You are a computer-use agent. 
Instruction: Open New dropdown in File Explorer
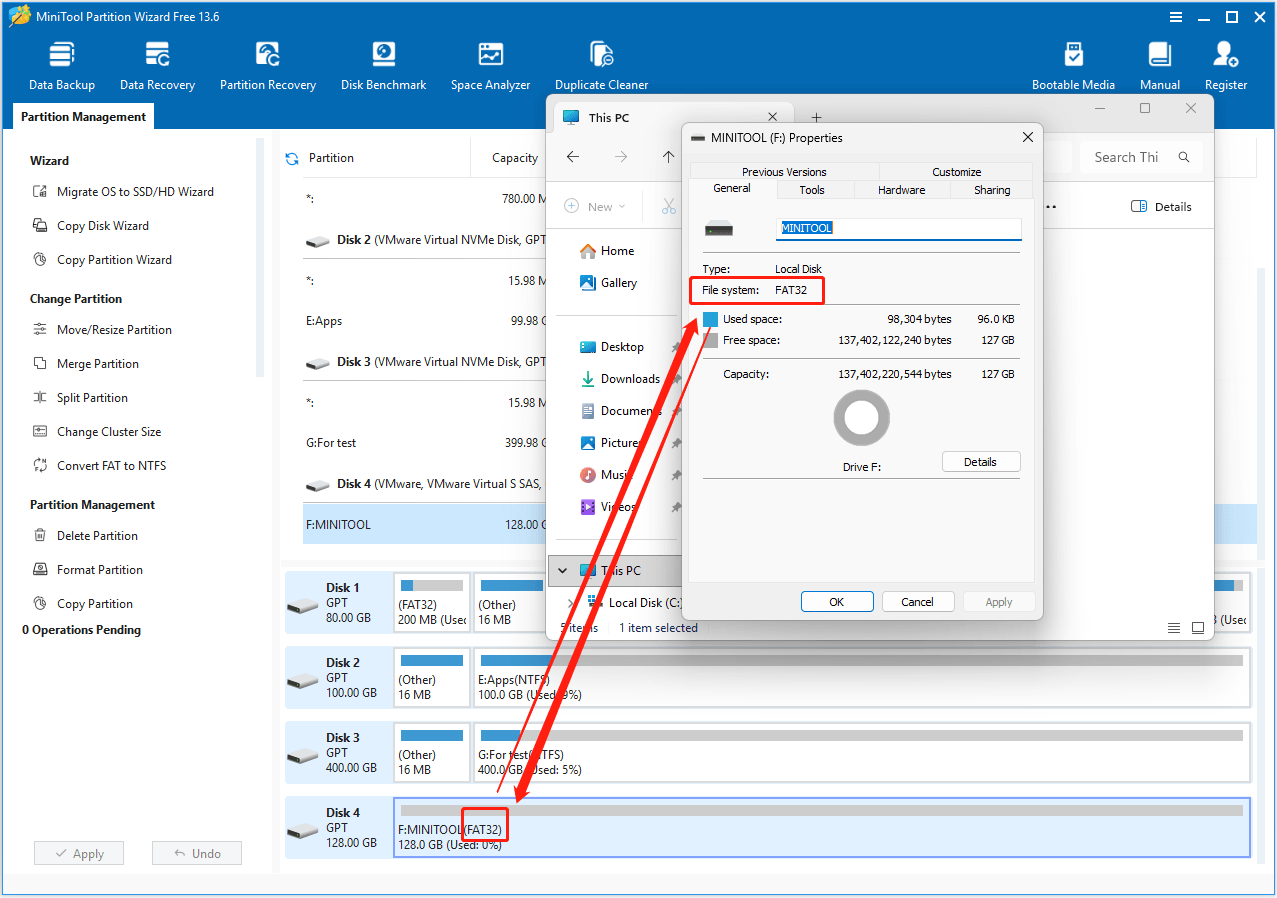coord(595,207)
